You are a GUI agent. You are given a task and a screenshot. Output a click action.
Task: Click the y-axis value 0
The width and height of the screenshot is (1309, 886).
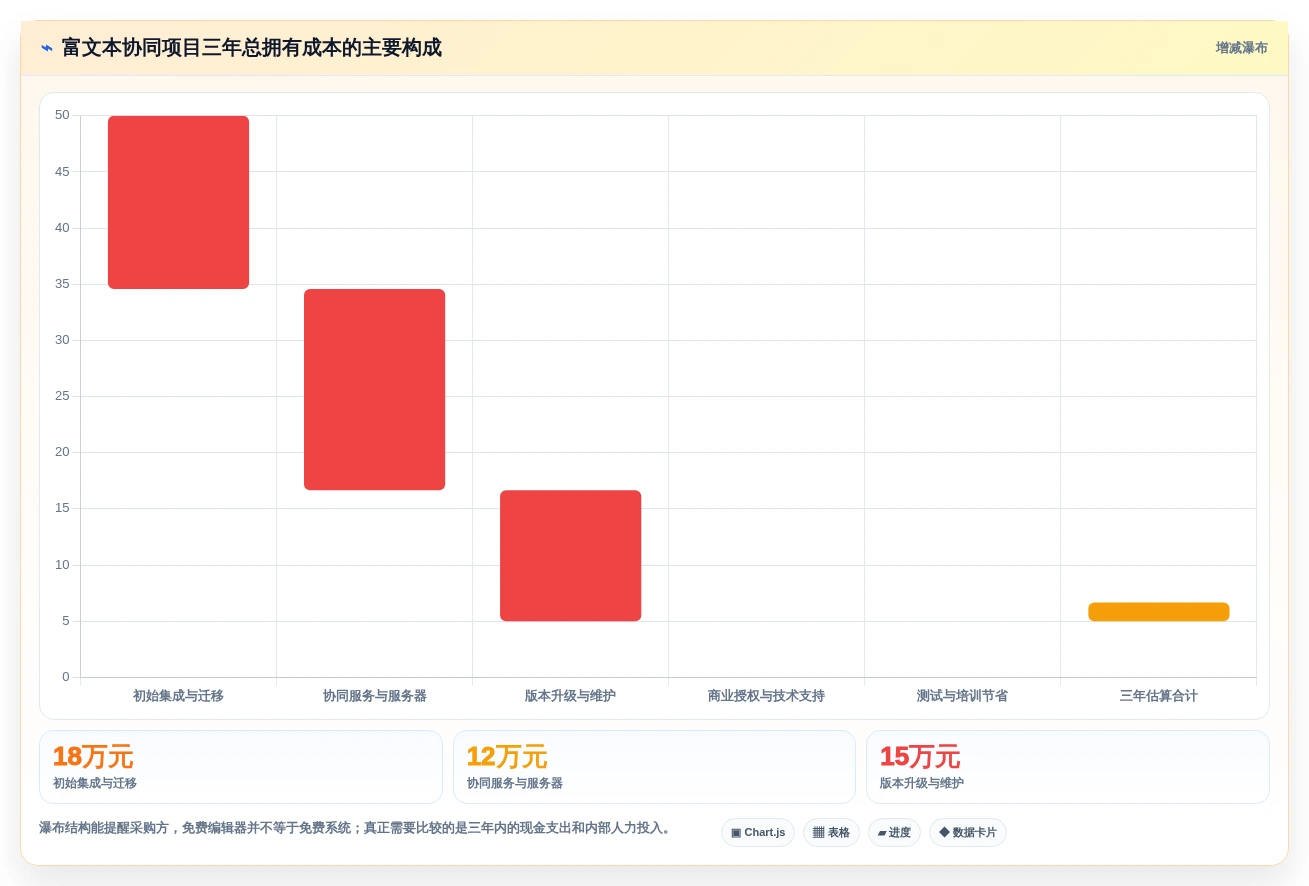(66, 677)
